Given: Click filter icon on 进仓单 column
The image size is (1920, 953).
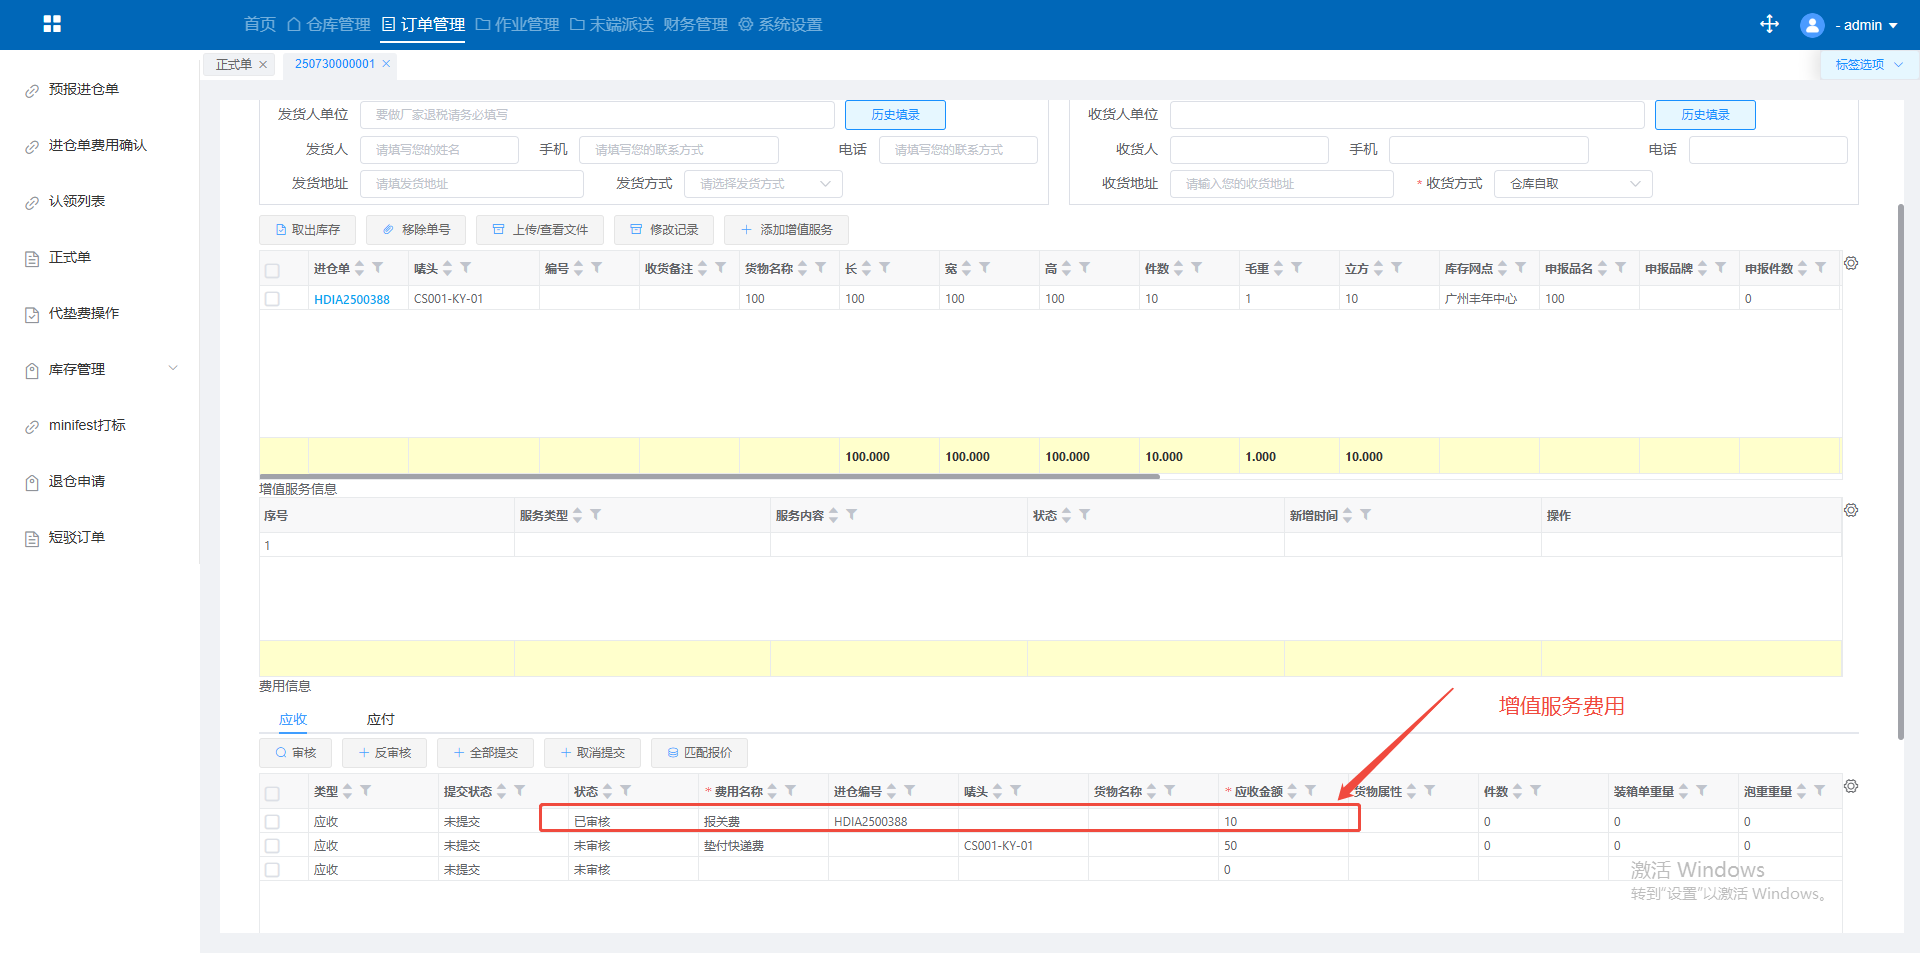Looking at the screenshot, I should 378,268.
